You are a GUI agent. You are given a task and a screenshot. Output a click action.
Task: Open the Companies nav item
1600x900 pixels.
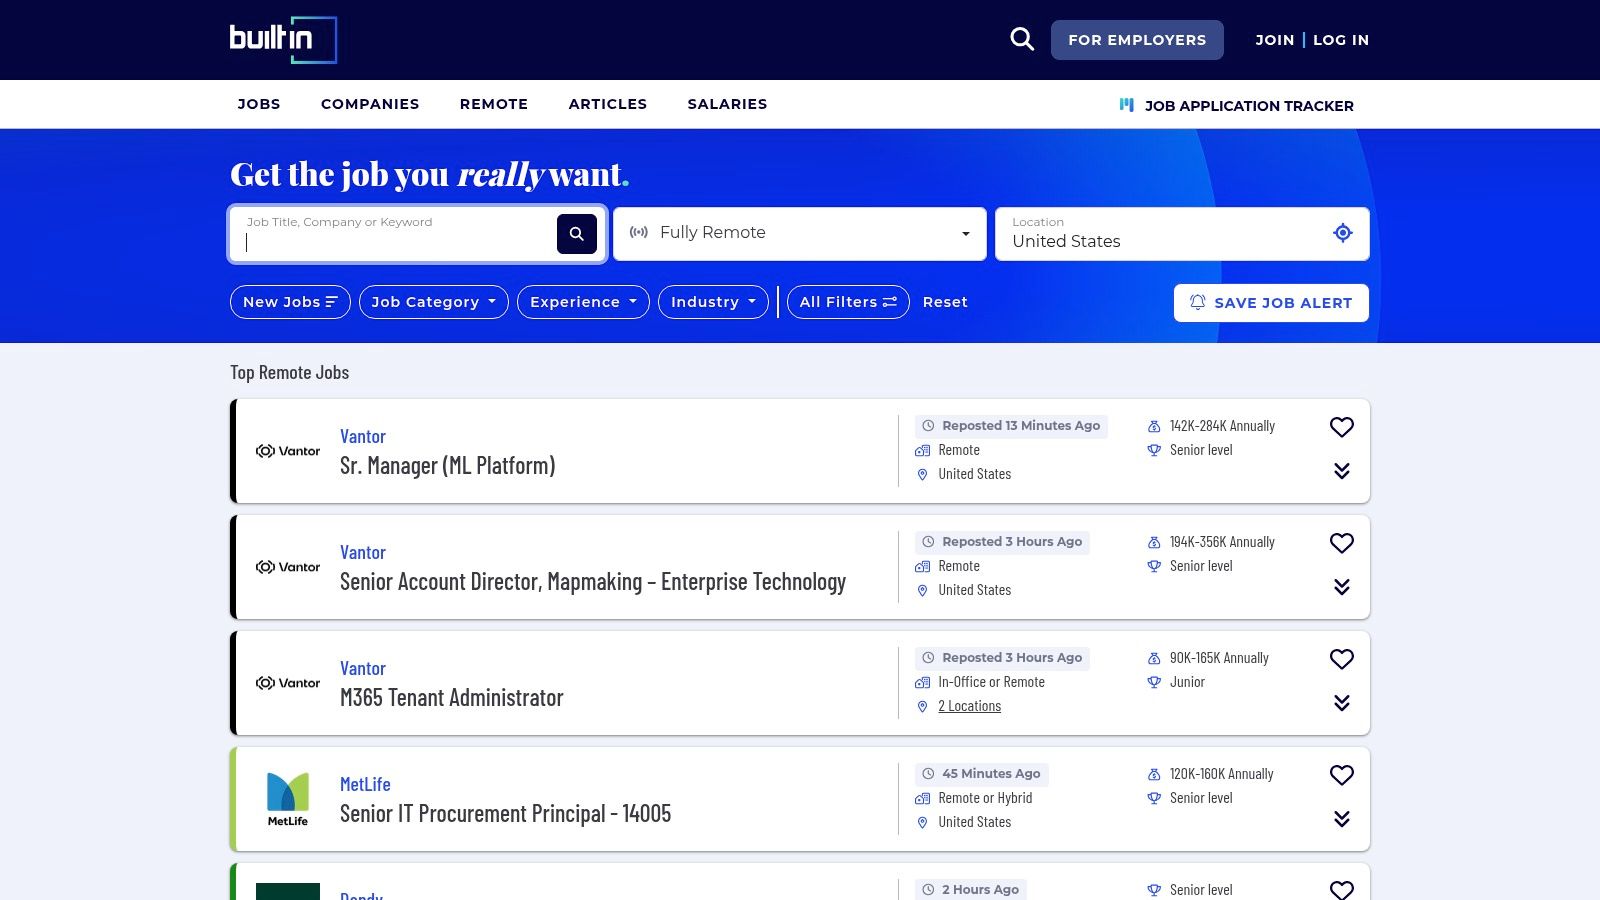coord(369,104)
